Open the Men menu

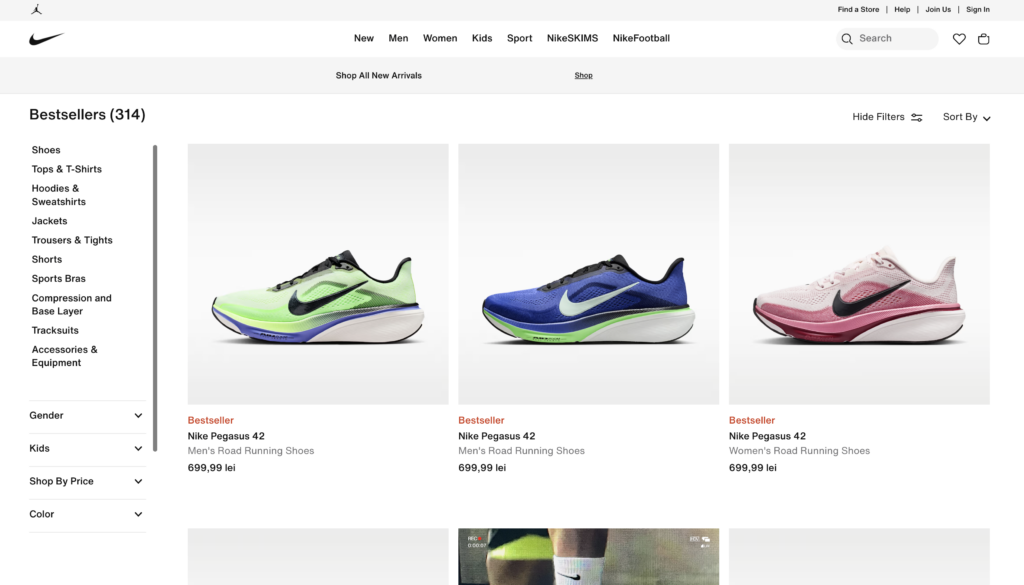coord(398,38)
